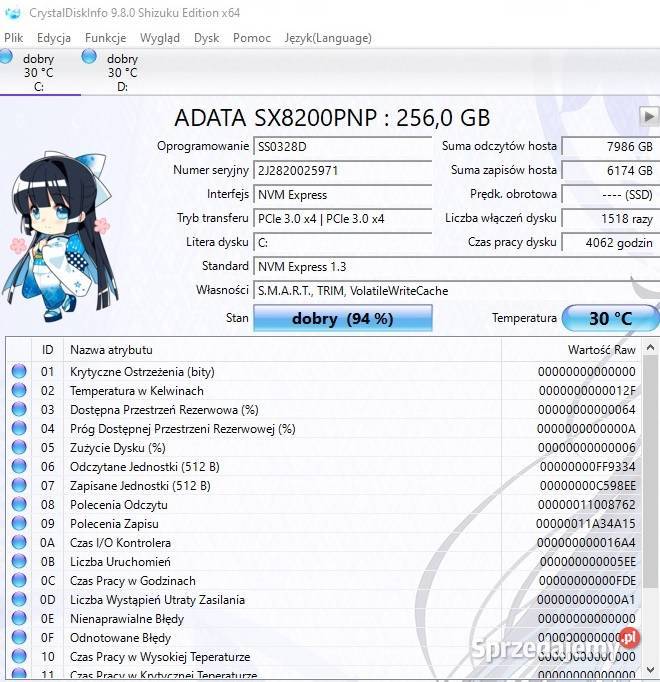Click raw value 0000011008762
This screenshot has height=682, width=660.
coord(586,505)
